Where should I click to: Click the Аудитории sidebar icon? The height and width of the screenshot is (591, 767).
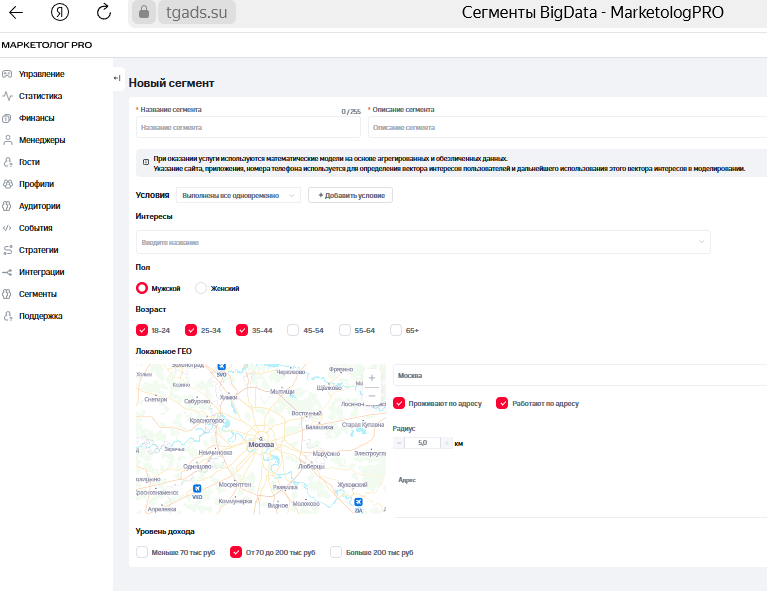8,206
